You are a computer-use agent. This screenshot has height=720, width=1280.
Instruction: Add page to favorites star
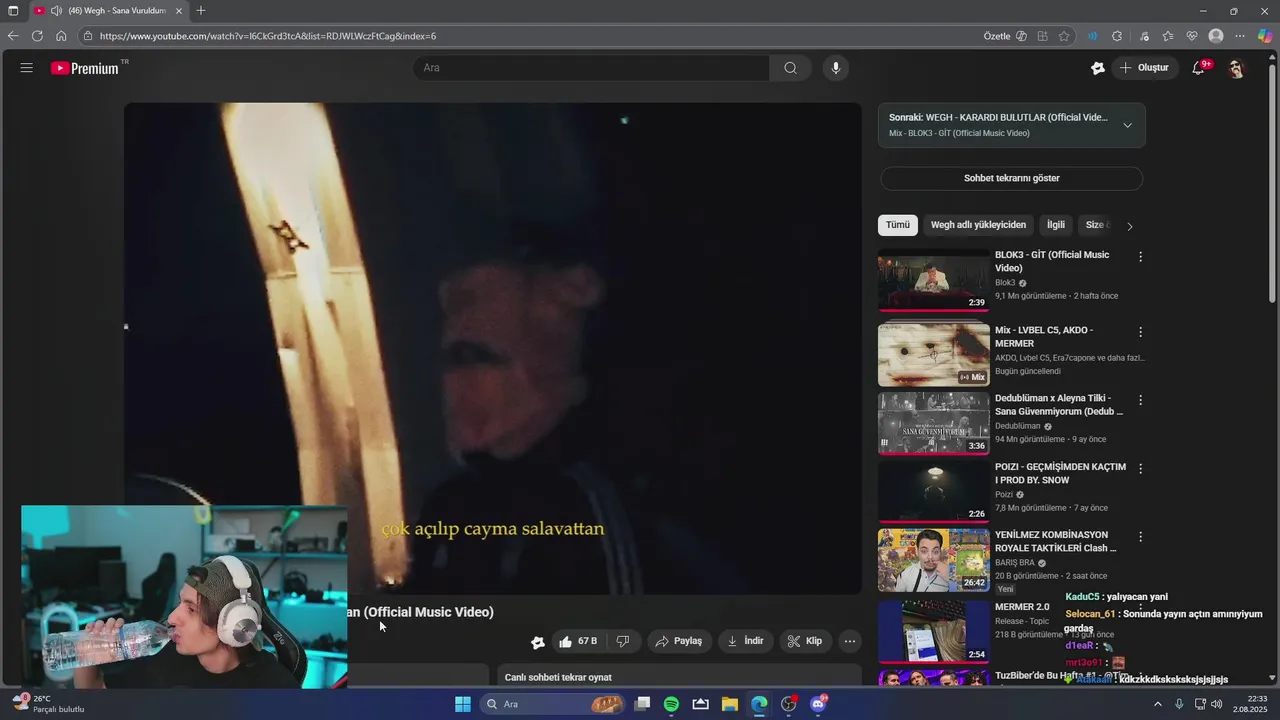click(x=1064, y=36)
